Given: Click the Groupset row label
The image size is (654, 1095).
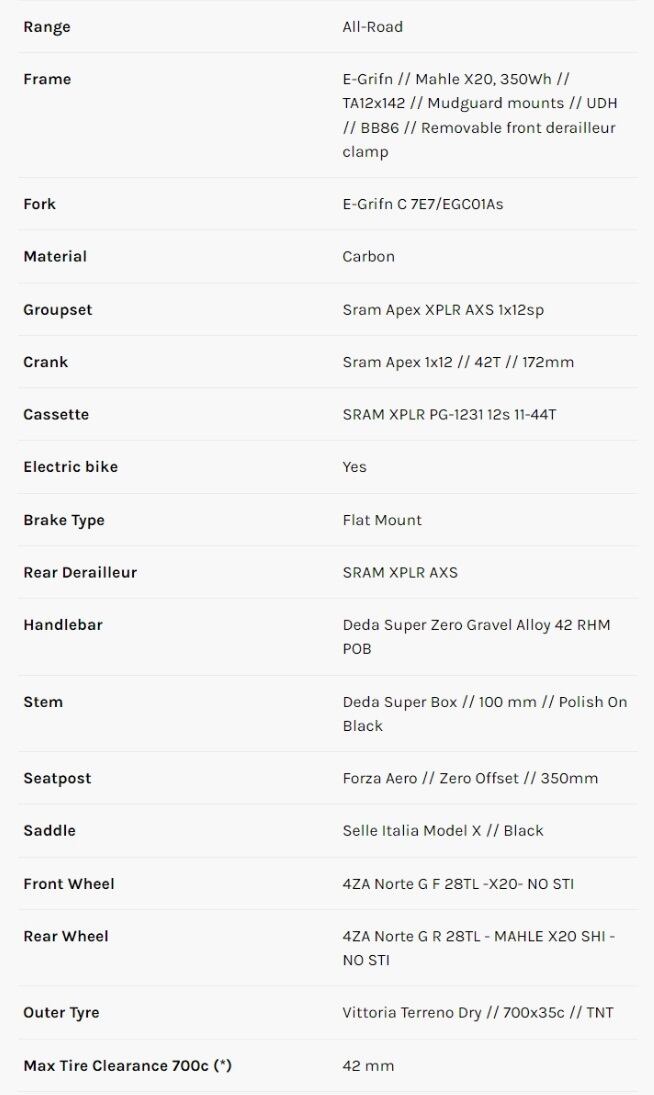Looking at the screenshot, I should [57, 310].
